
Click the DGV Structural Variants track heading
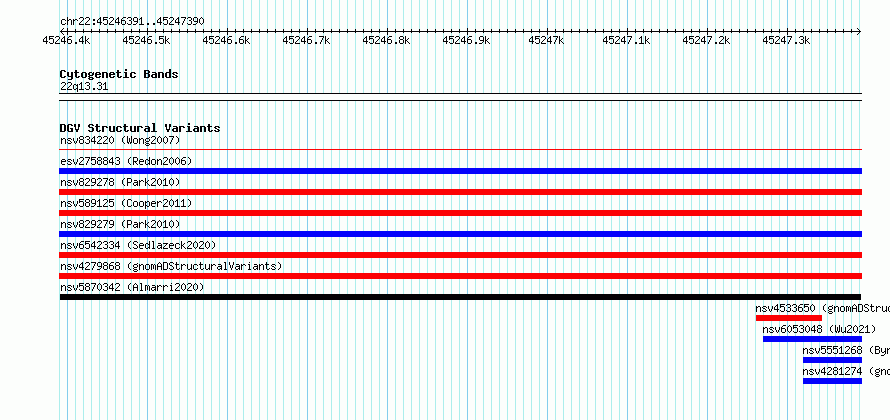140,128
